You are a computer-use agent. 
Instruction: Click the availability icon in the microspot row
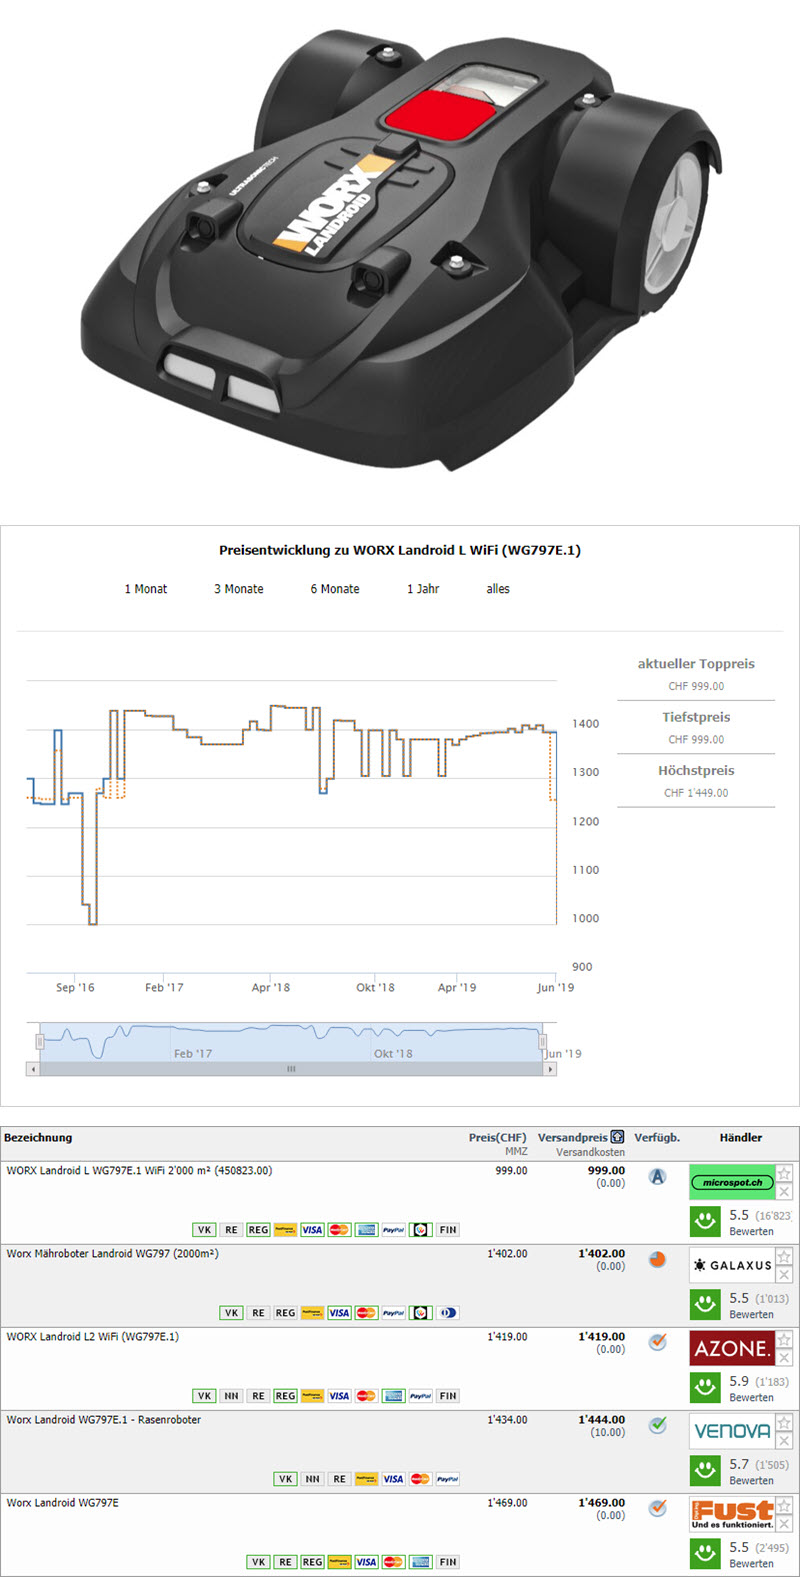click(657, 1177)
